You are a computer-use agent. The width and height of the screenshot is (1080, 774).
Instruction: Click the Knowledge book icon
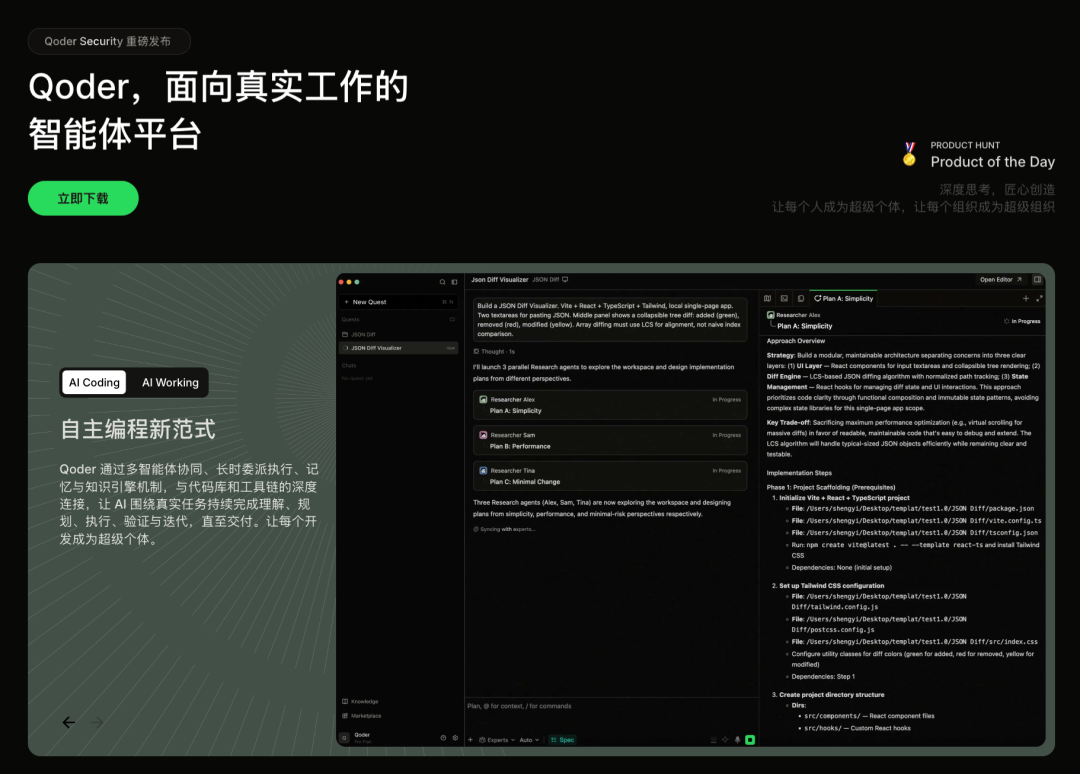pyautogui.click(x=345, y=702)
